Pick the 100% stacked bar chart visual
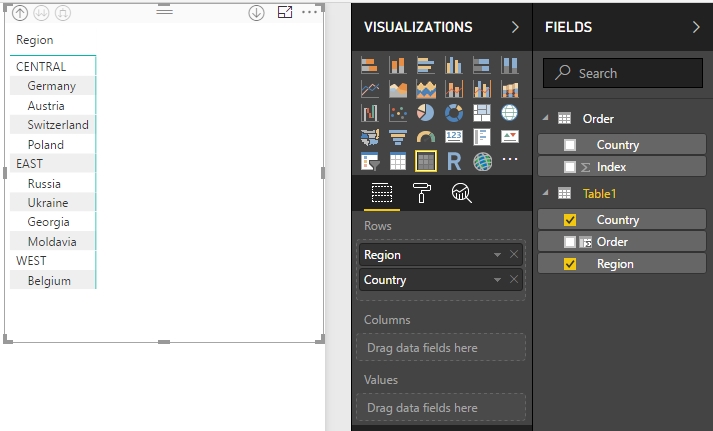The height and width of the screenshot is (431, 713). coord(482,65)
